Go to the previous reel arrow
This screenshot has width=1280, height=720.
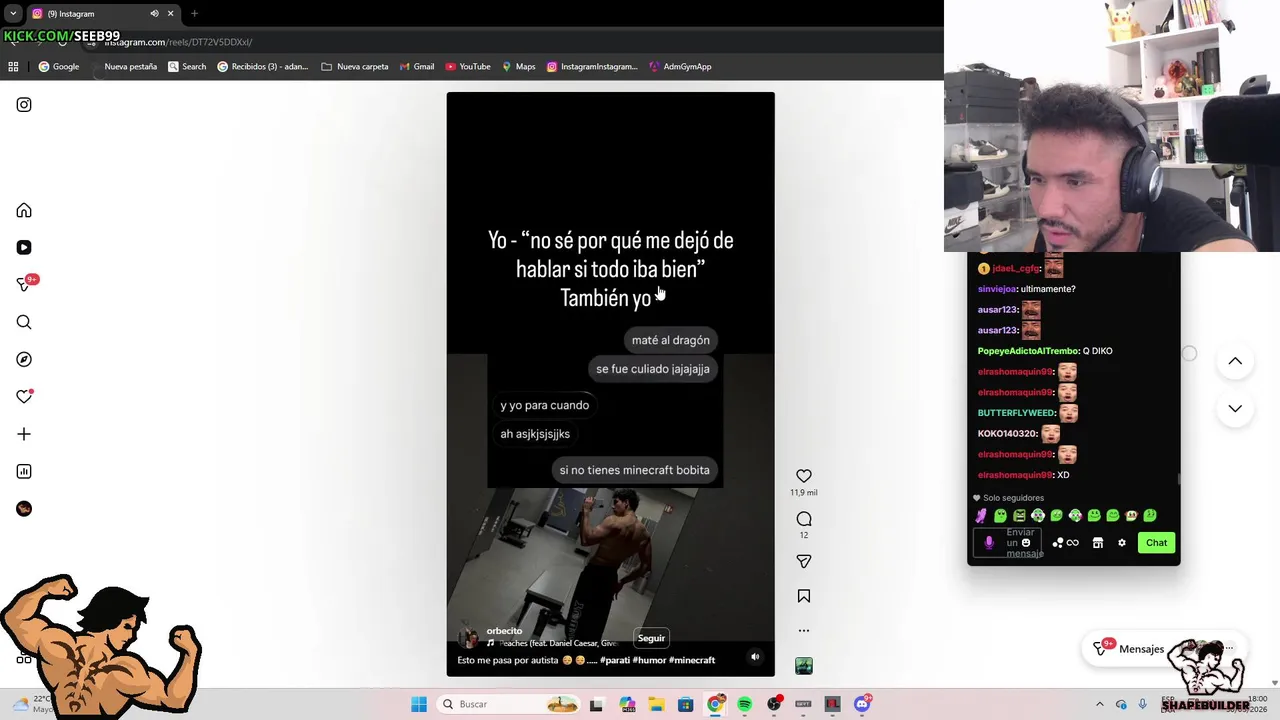pyautogui.click(x=1235, y=361)
